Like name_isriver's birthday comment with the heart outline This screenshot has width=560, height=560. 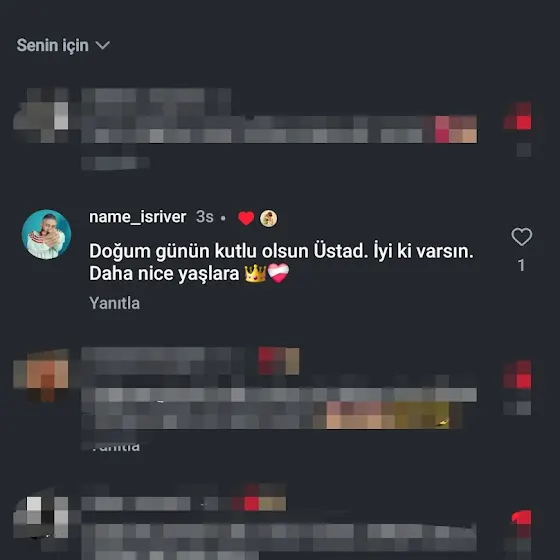click(521, 236)
